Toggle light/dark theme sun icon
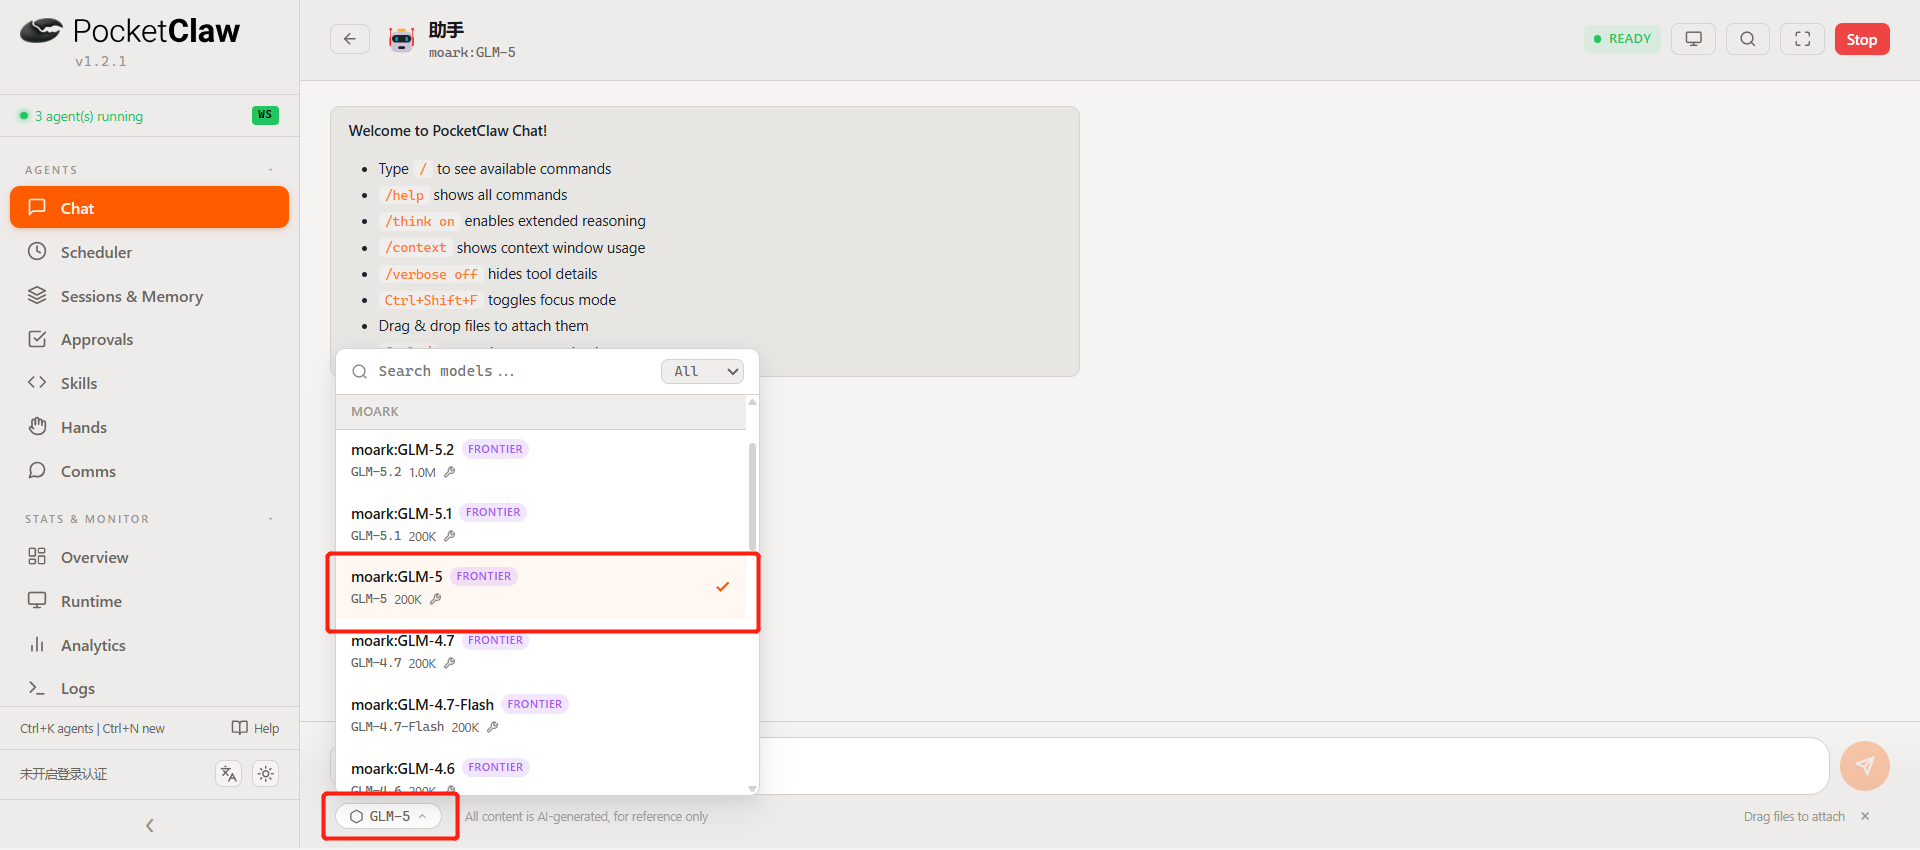The height and width of the screenshot is (850, 1920). 265,773
